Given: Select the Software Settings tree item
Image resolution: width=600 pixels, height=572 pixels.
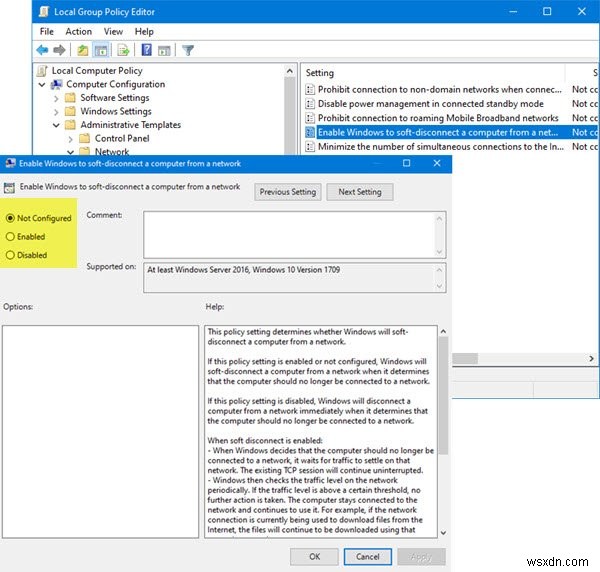Looking at the screenshot, I should (x=115, y=98).
